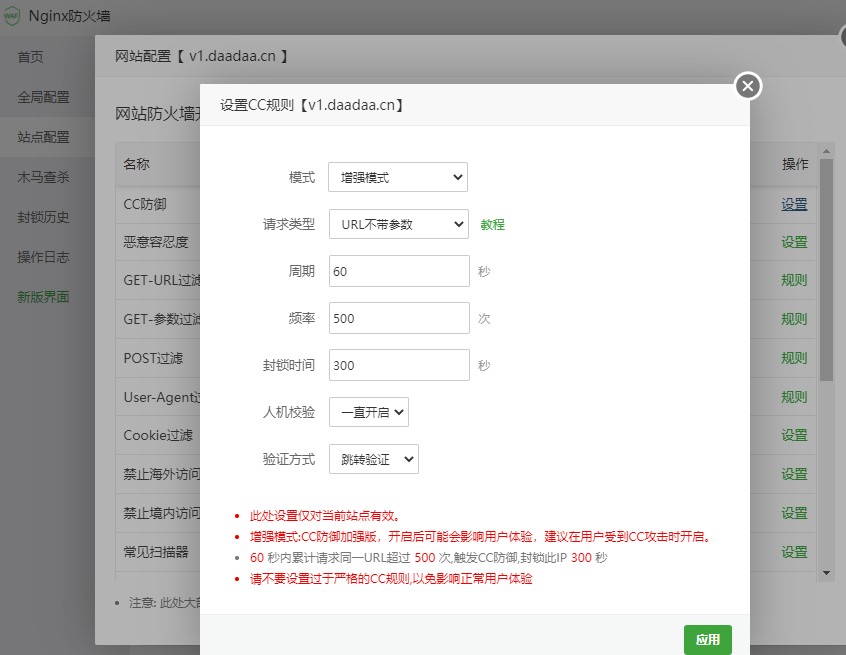Click the 名称 column header
This screenshot has width=846, height=655.
pyautogui.click(x=137, y=164)
